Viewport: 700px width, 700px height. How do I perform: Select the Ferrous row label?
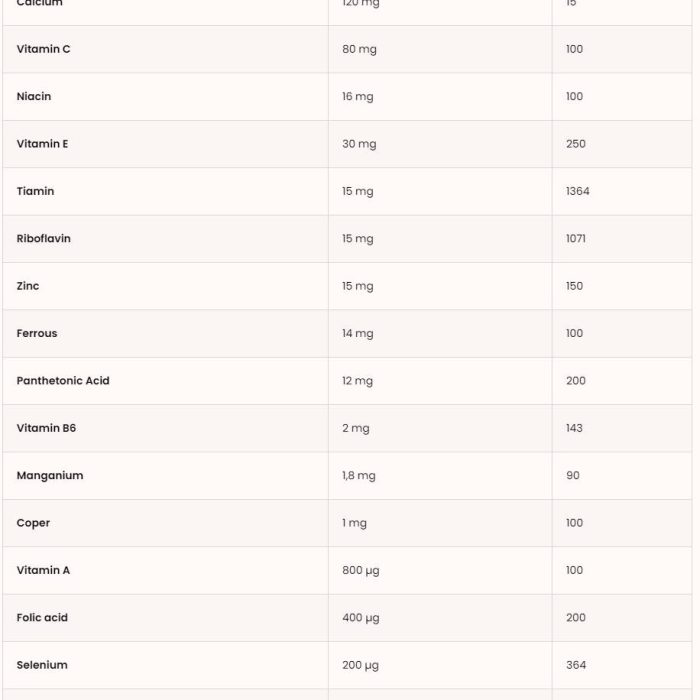[x=37, y=333]
